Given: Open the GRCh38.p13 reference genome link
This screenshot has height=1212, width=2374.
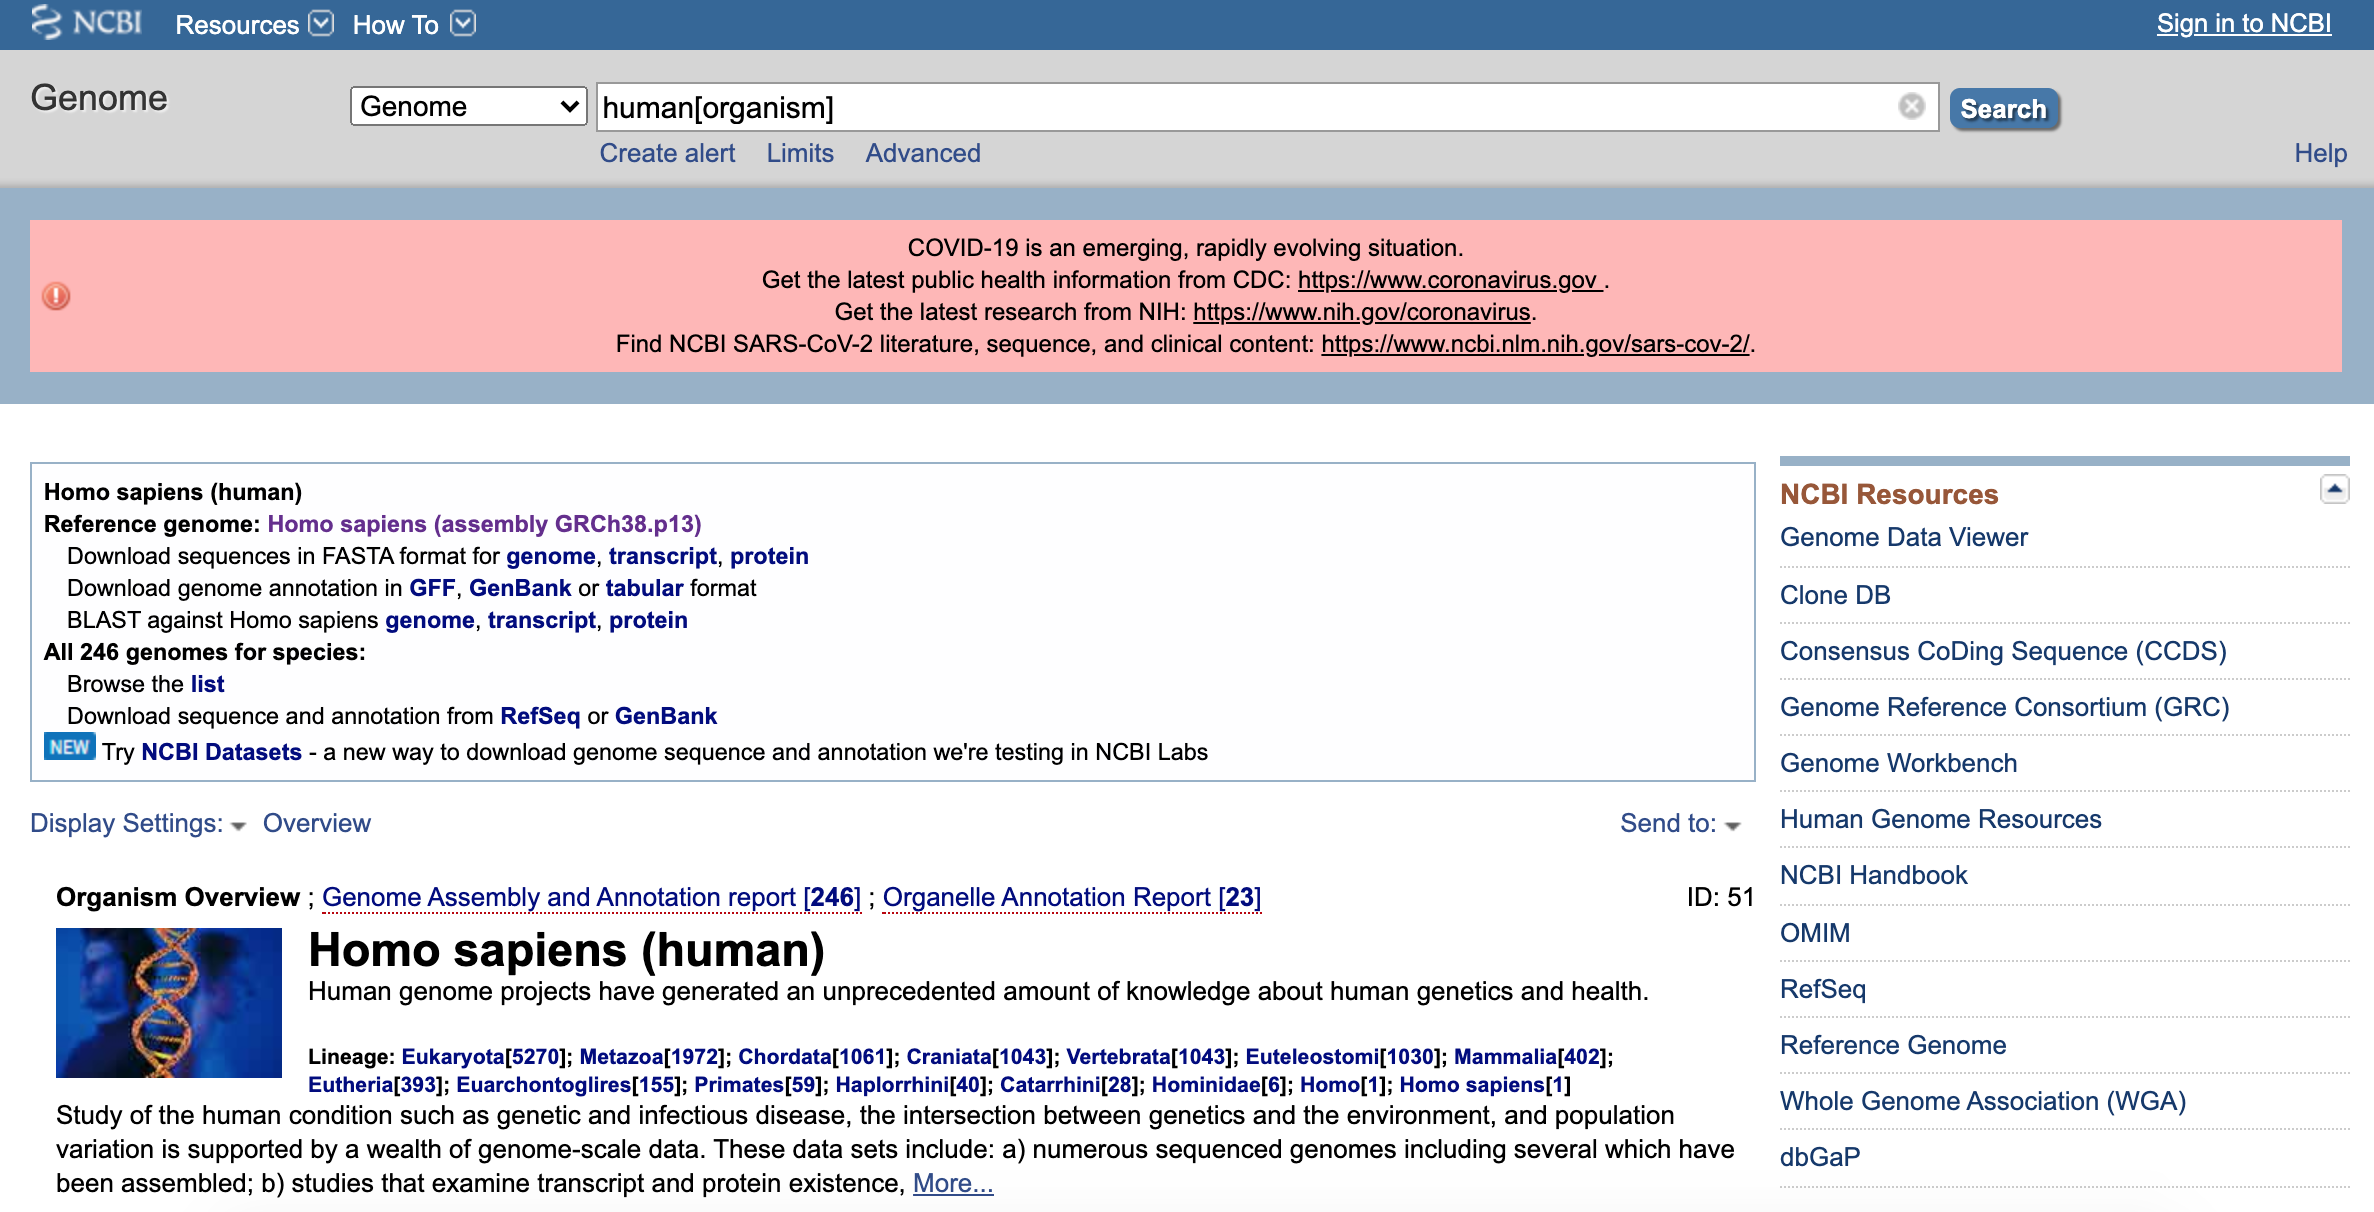Looking at the screenshot, I should point(484,524).
